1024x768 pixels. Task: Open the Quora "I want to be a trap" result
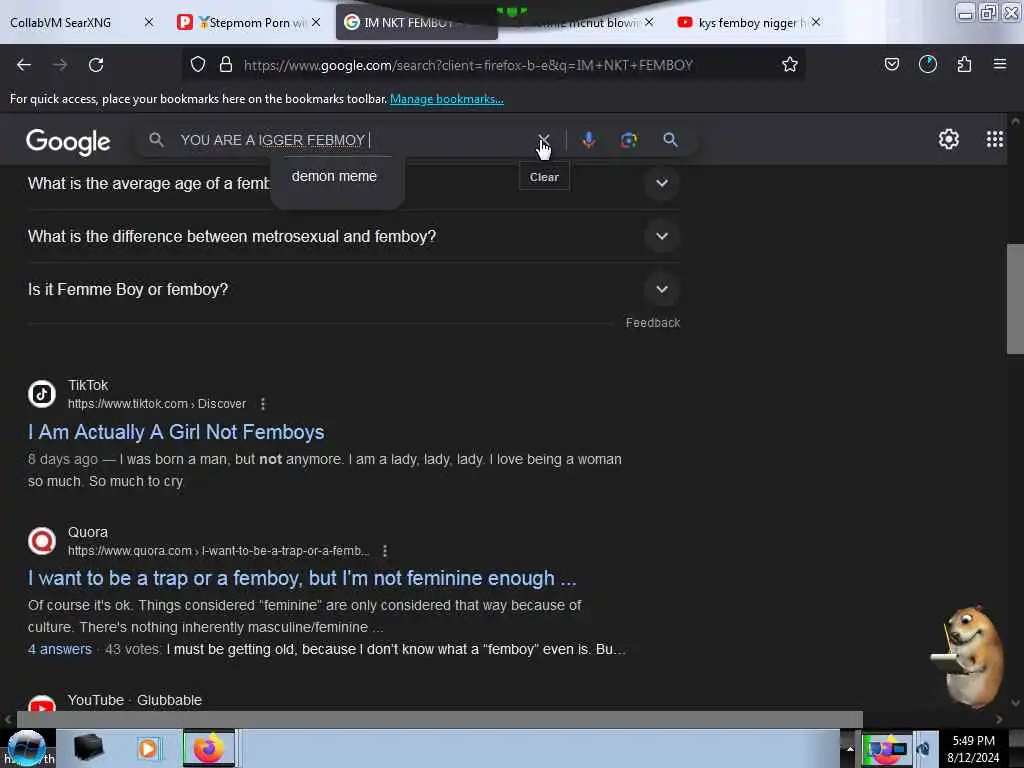[x=302, y=579]
